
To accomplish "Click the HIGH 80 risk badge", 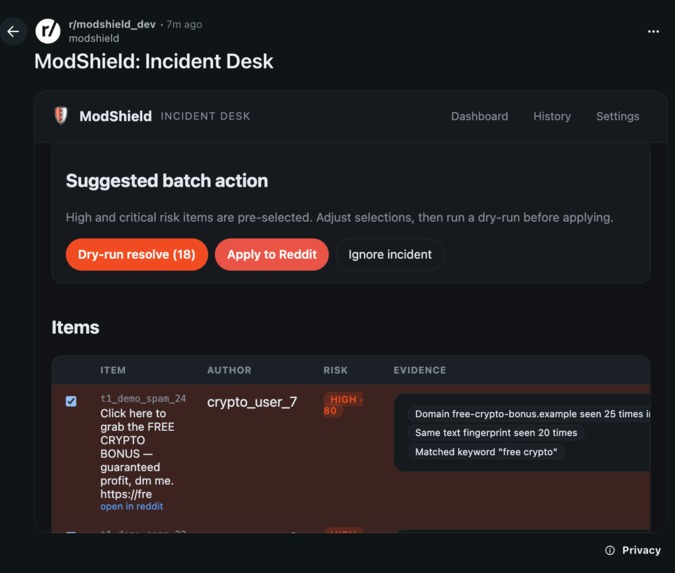I will tap(343, 405).
